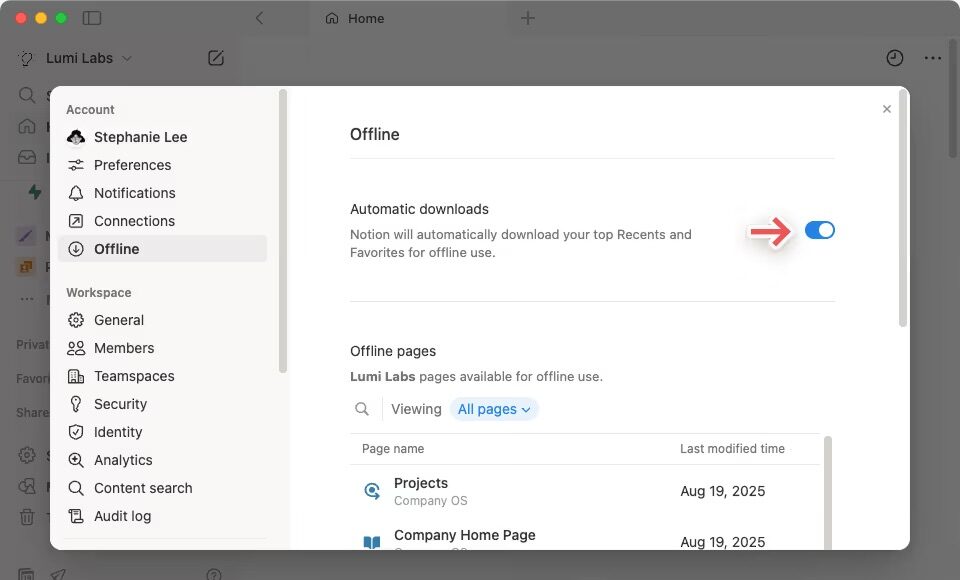Toggle the Automatic downloads switch
The width and height of the screenshot is (960, 580).
coord(819,230)
